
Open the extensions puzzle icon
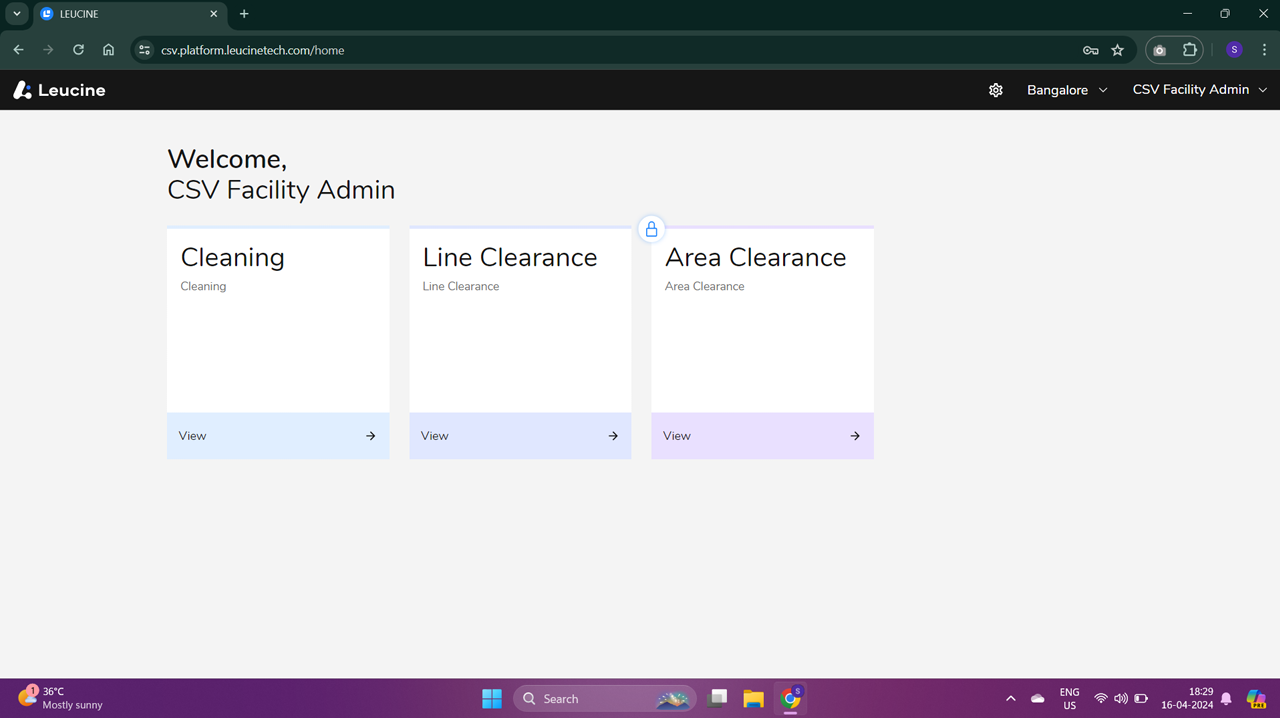[1189, 50]
